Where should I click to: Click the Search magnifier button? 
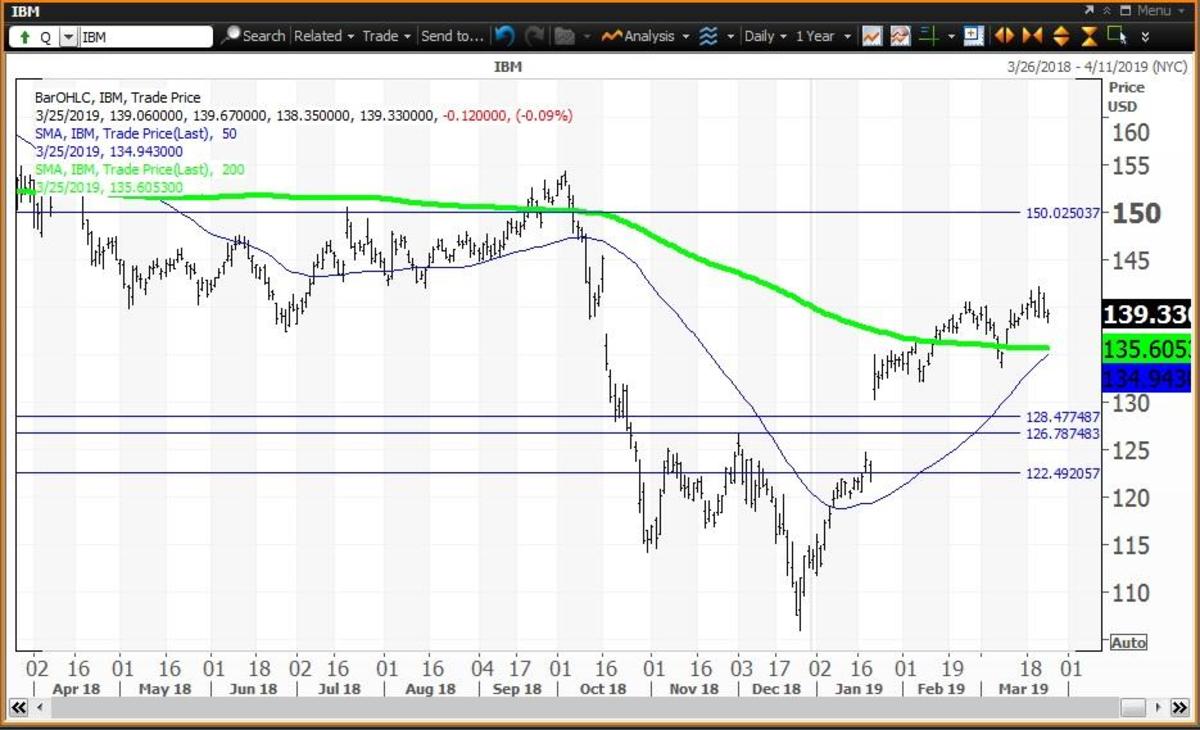click(x=253, y=36)
